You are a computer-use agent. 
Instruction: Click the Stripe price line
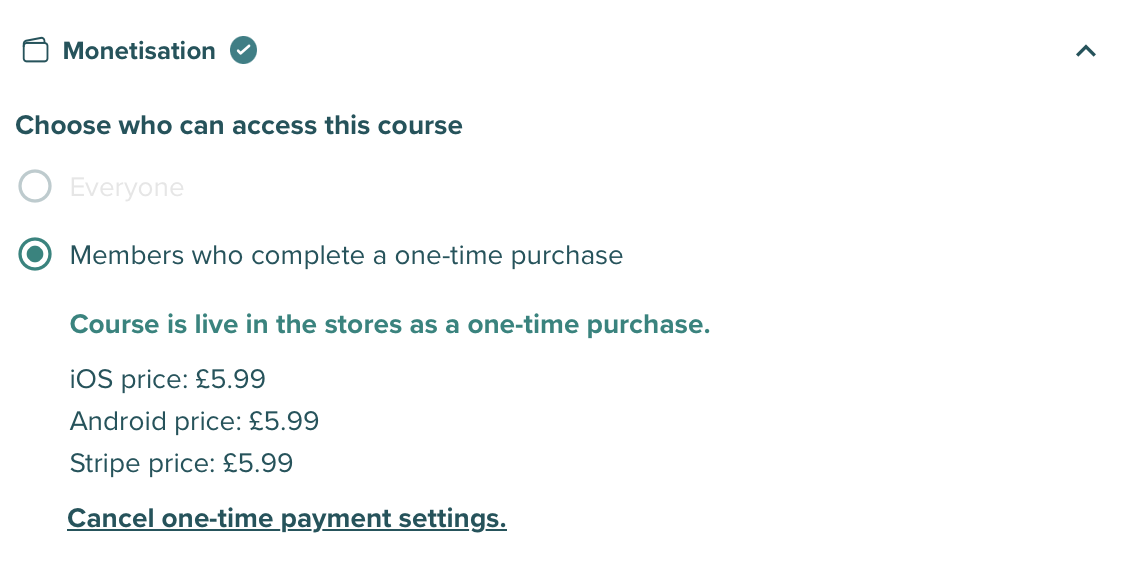[181, 463]
